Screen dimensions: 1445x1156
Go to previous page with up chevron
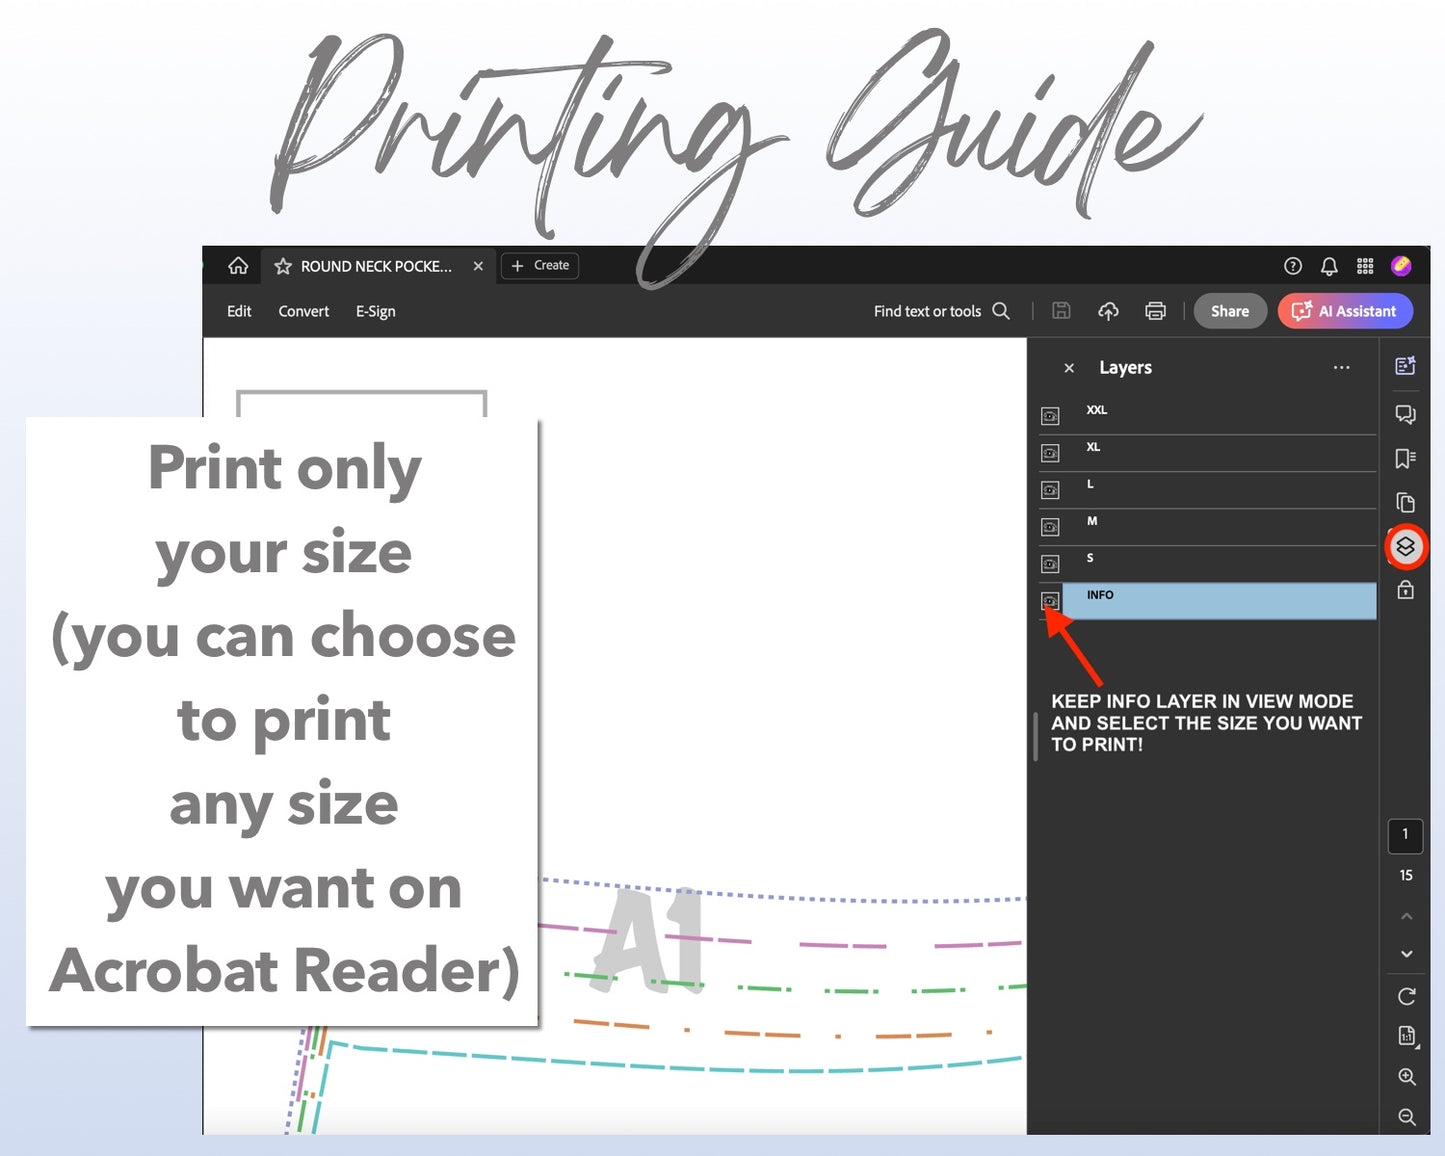(x=1406, y=916)
